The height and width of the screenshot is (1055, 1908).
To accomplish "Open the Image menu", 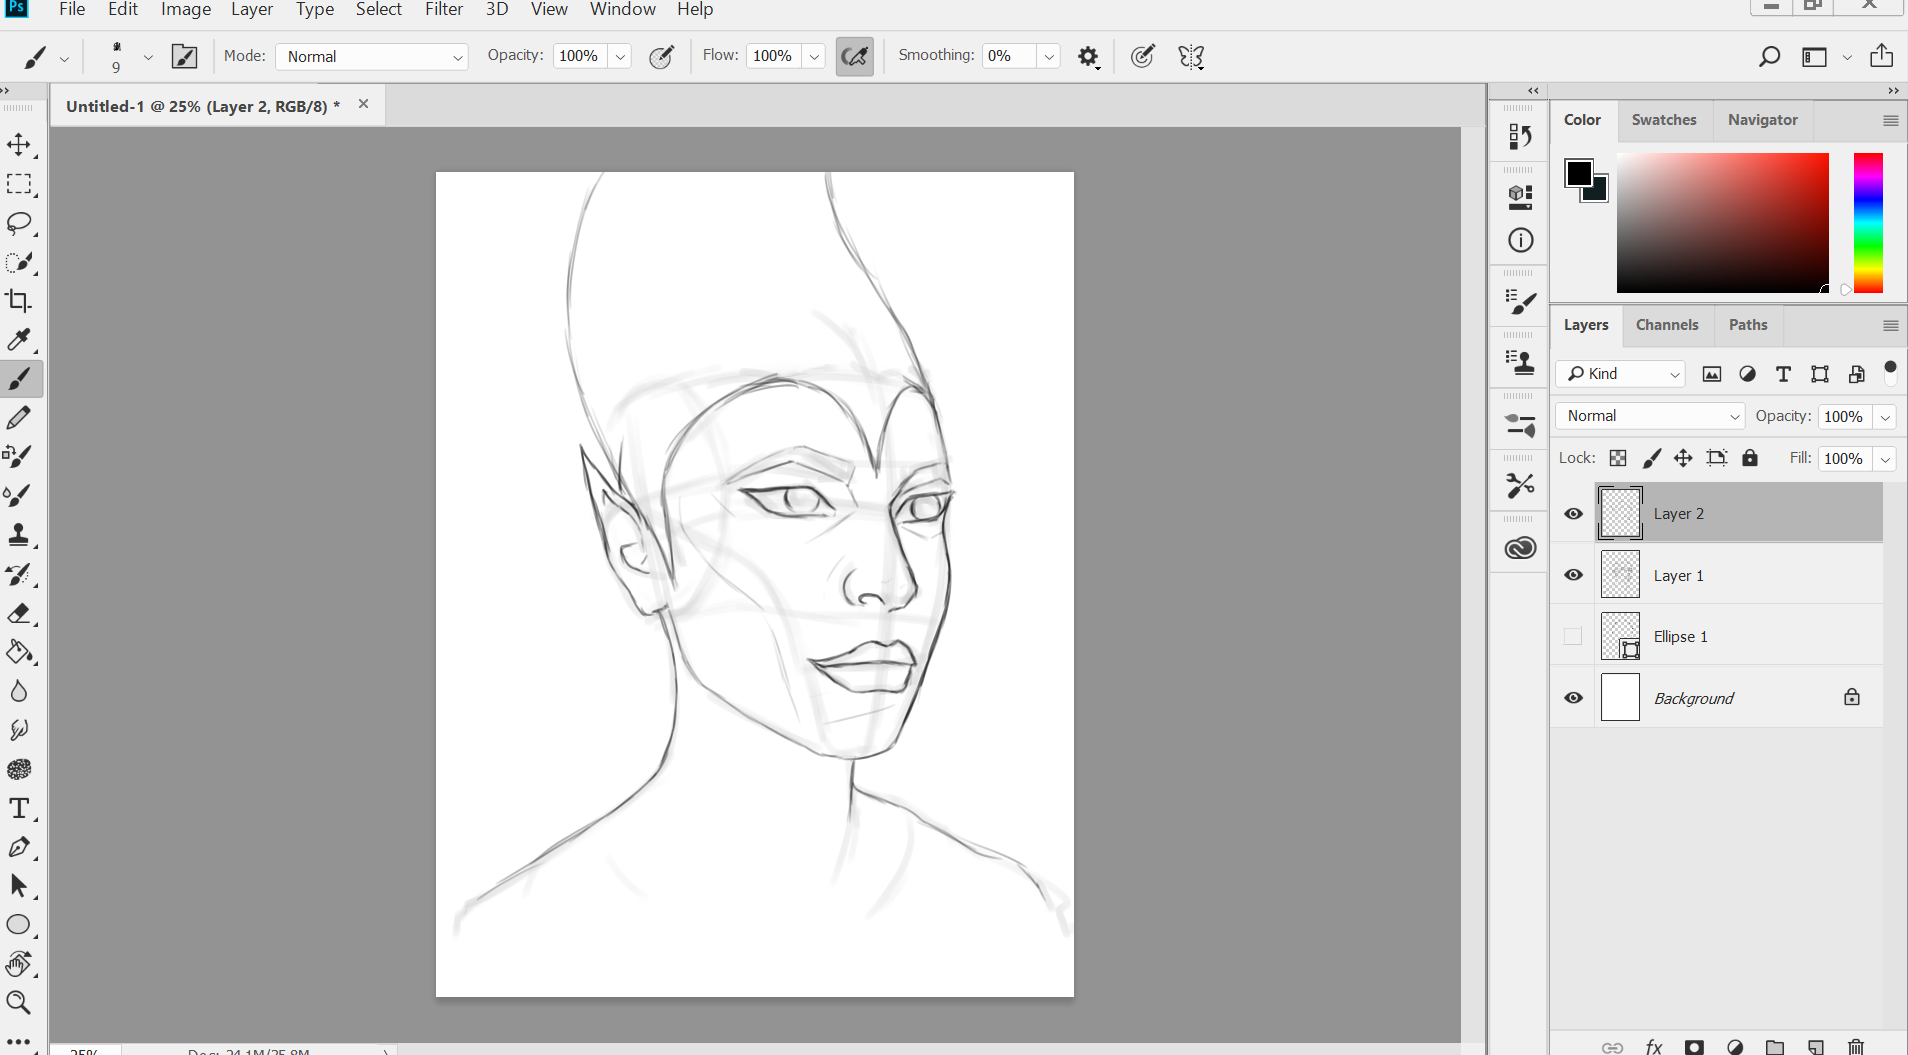I will pyautogui.click(x=186, y=9).
